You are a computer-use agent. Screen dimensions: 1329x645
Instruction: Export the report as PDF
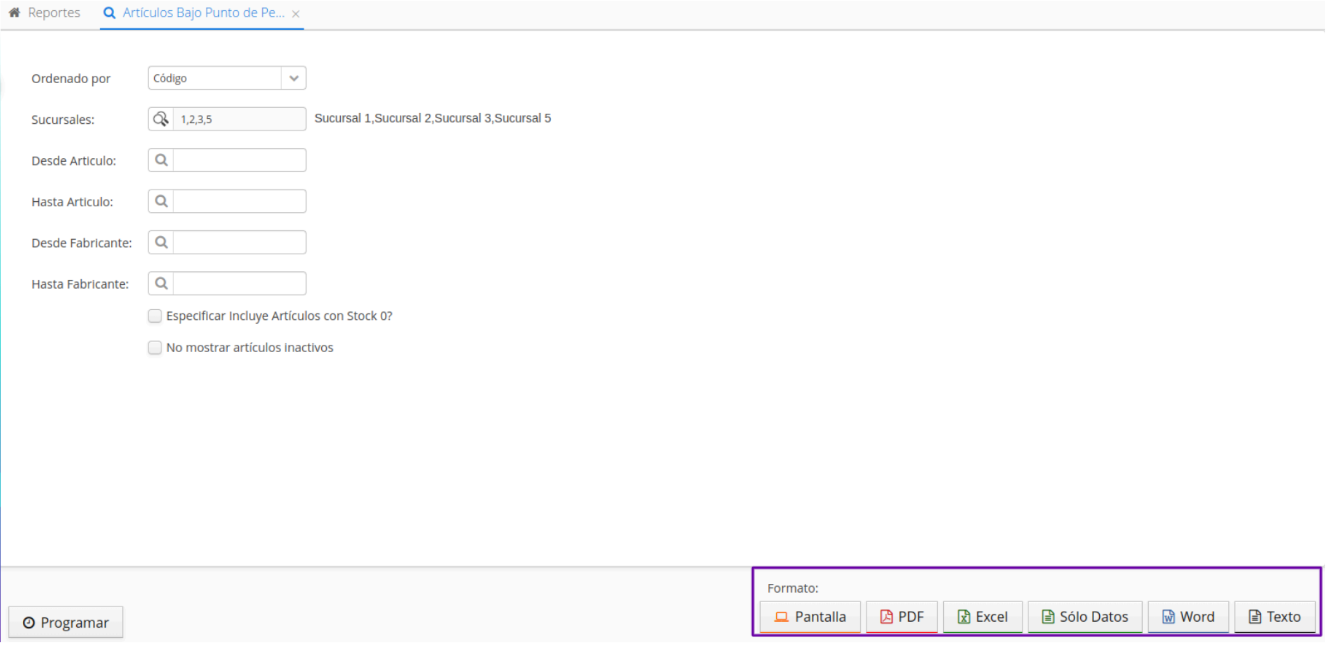902,617
